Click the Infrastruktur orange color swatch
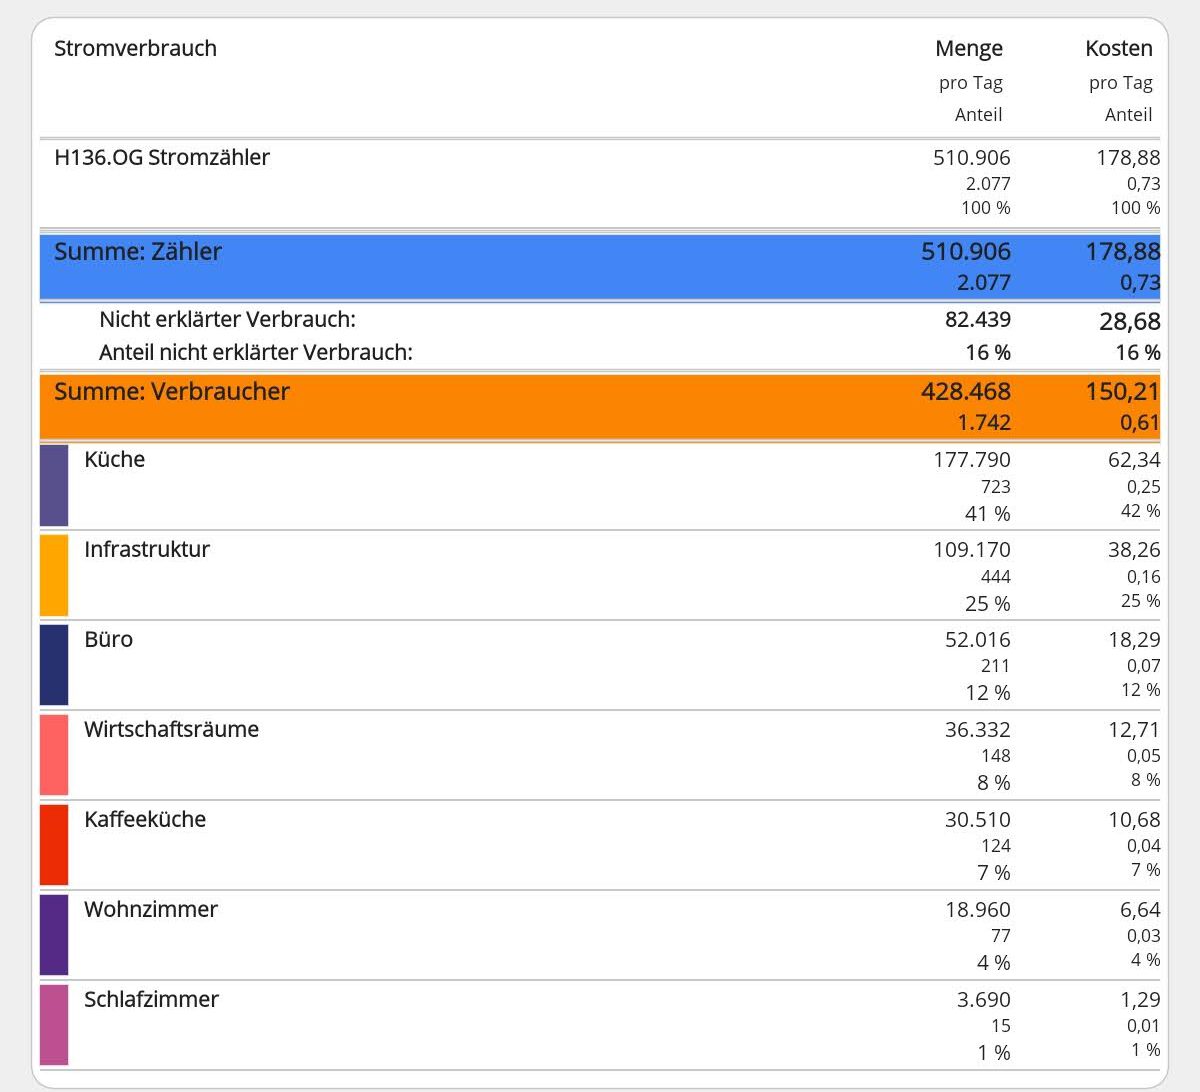Viewport: 1200px width, 1092px height. pyautogui.click(x=54, y=576)
